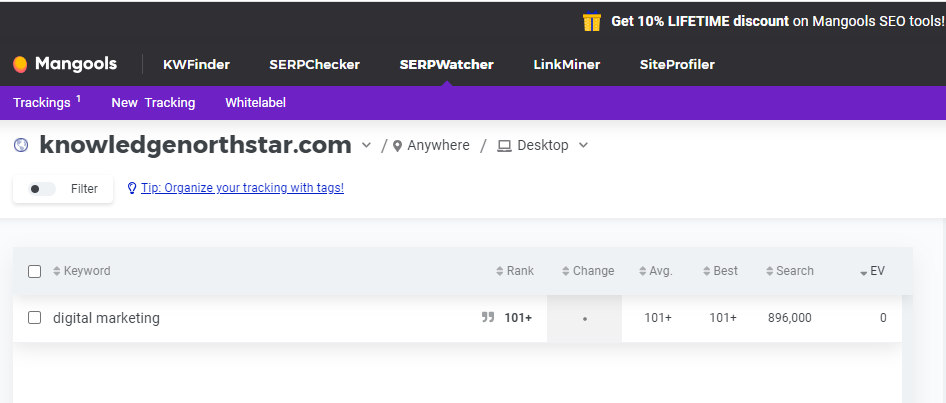Sort by Best column arrows
Viewport: 946px width, 403px height.
[x=706, y=271]
